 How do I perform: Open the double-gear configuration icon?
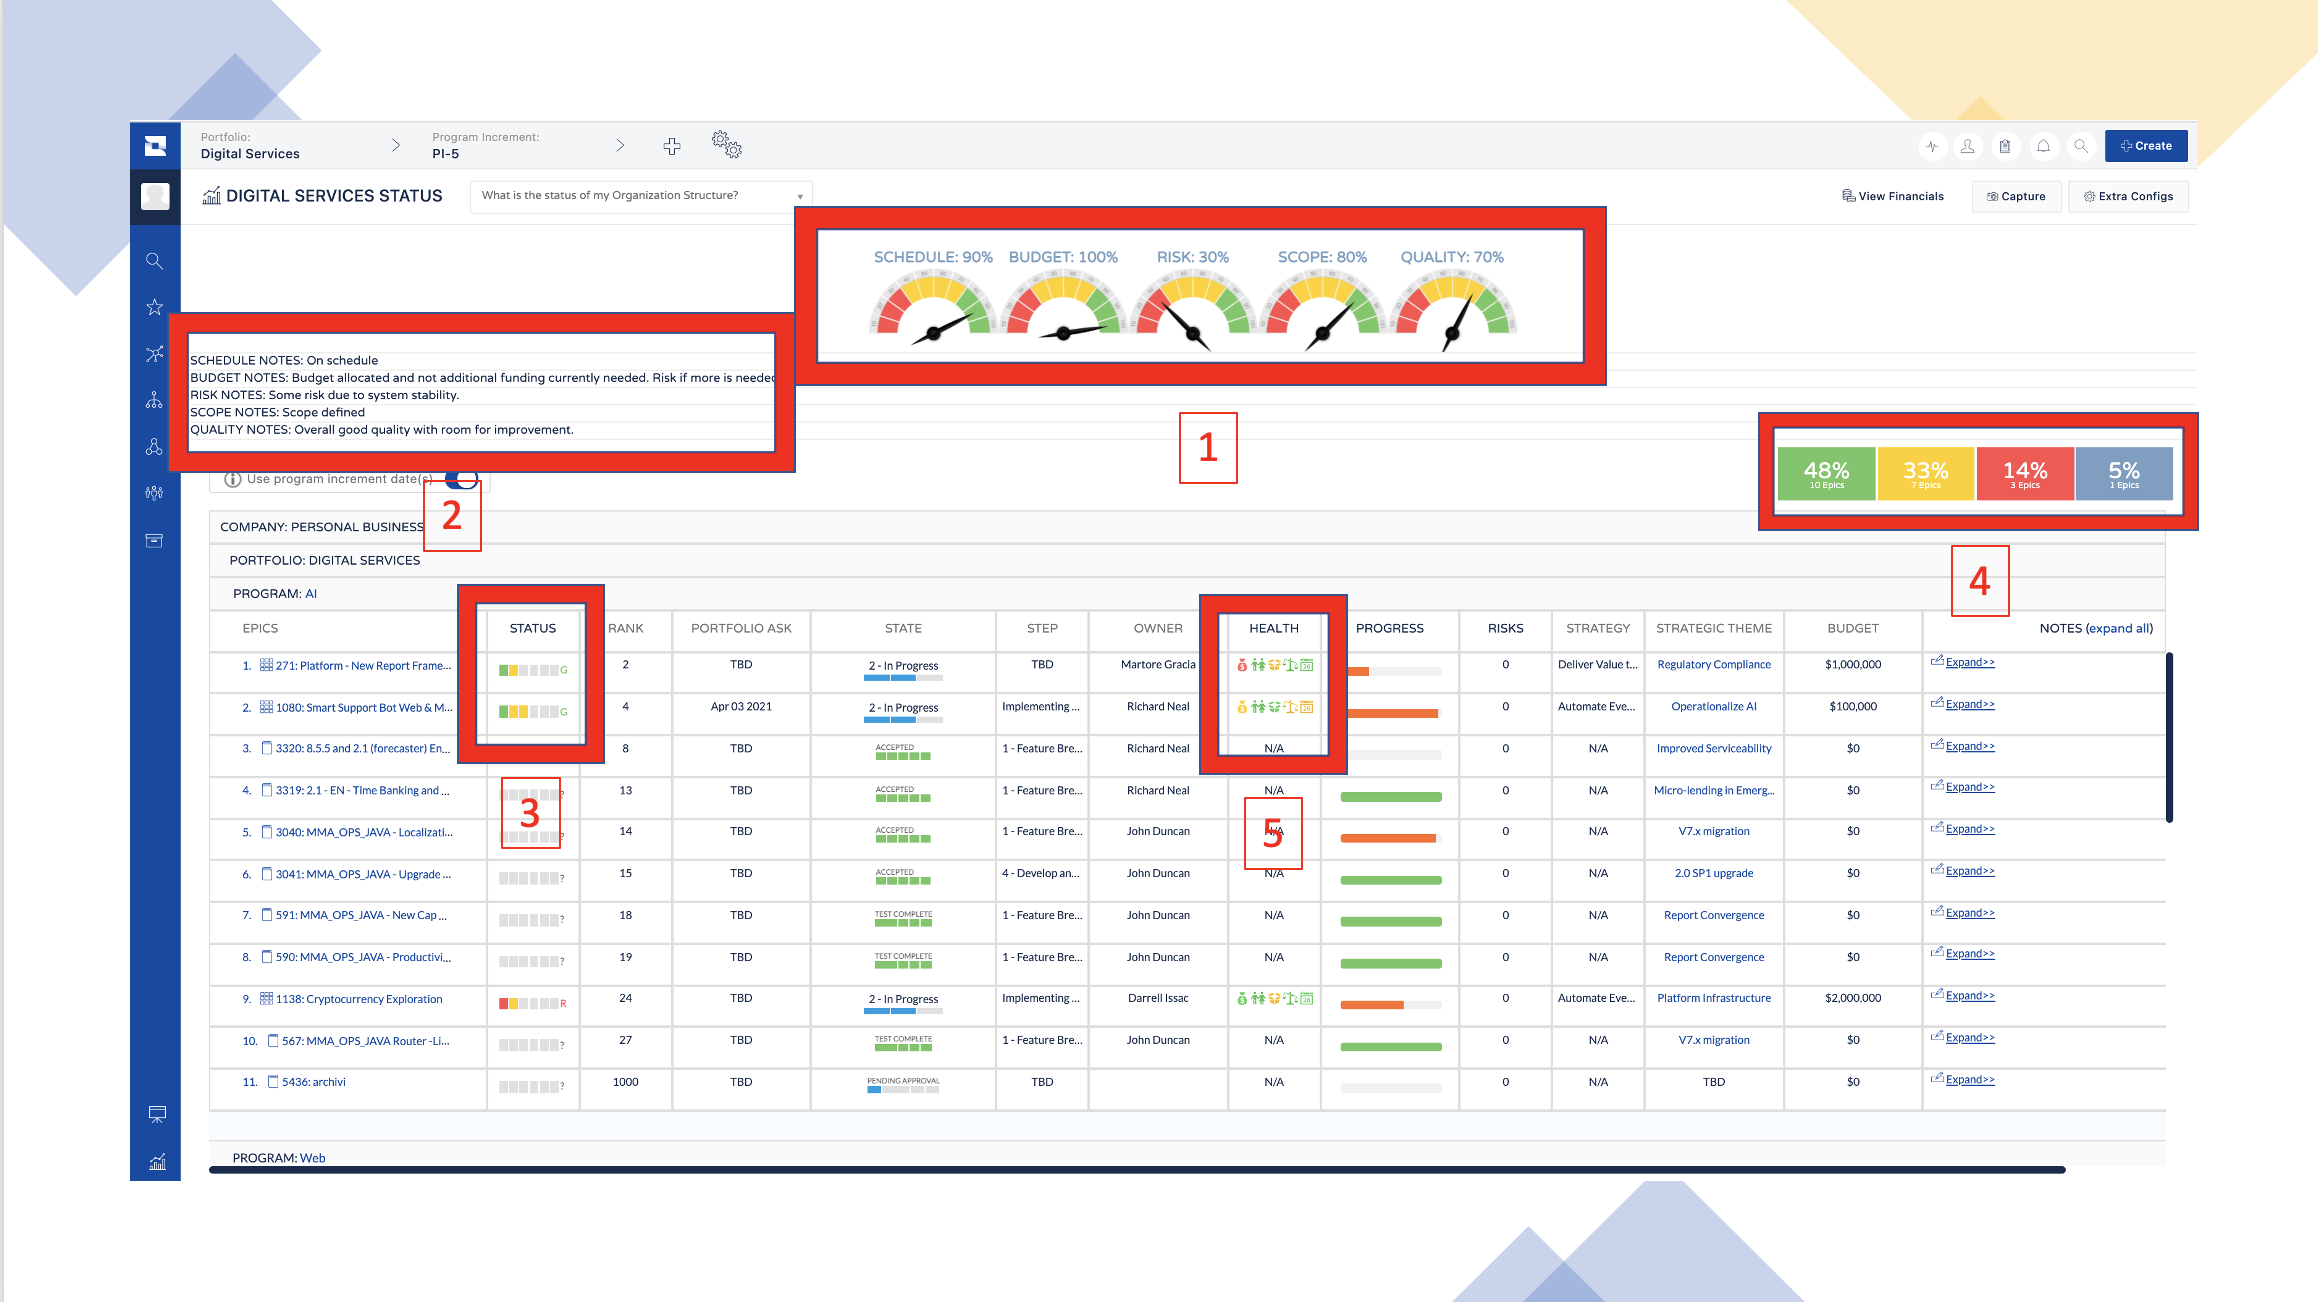click(727, 144)
